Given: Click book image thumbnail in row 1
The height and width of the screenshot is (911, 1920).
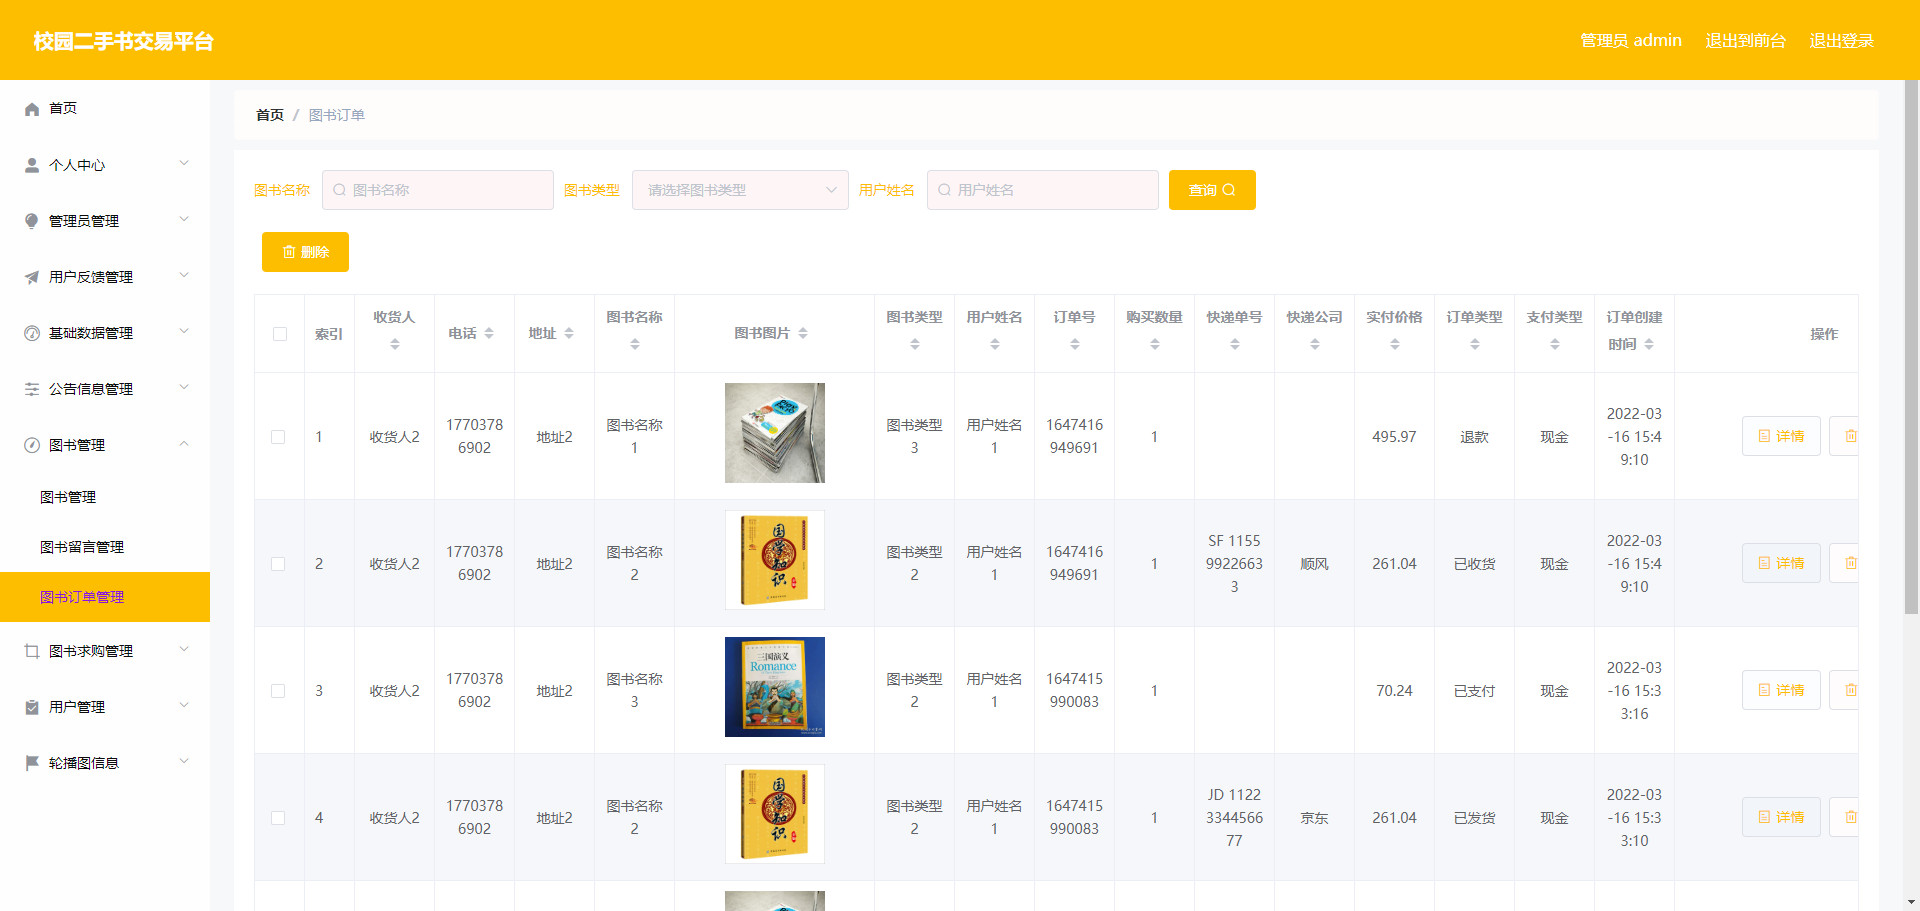Looking at the screenshot, I should [775, 433].
